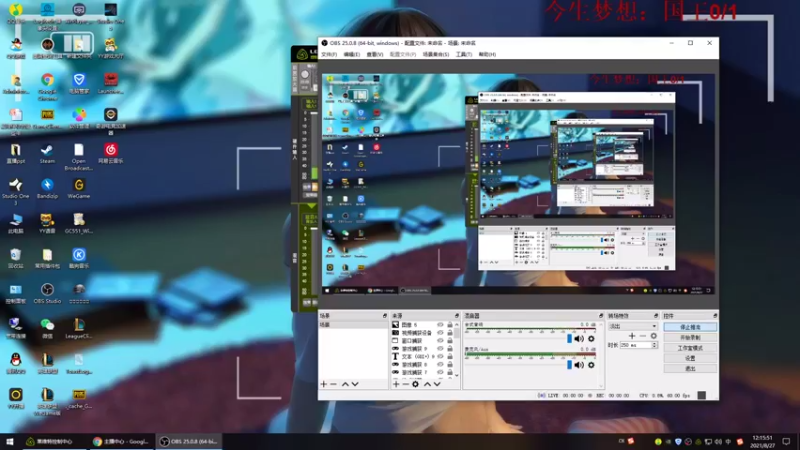Viewport: 800px width, 450px height.
Task: Move the selected source up
Action: pos(427,384)
